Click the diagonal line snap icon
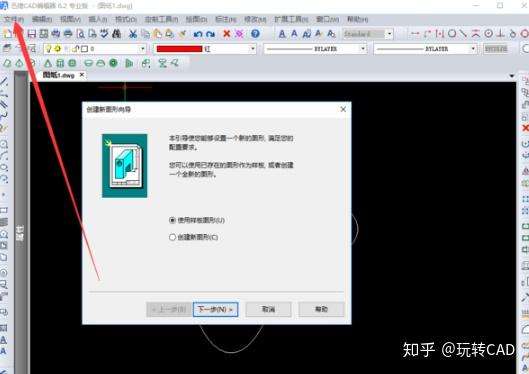 click(x=464, y=33)
